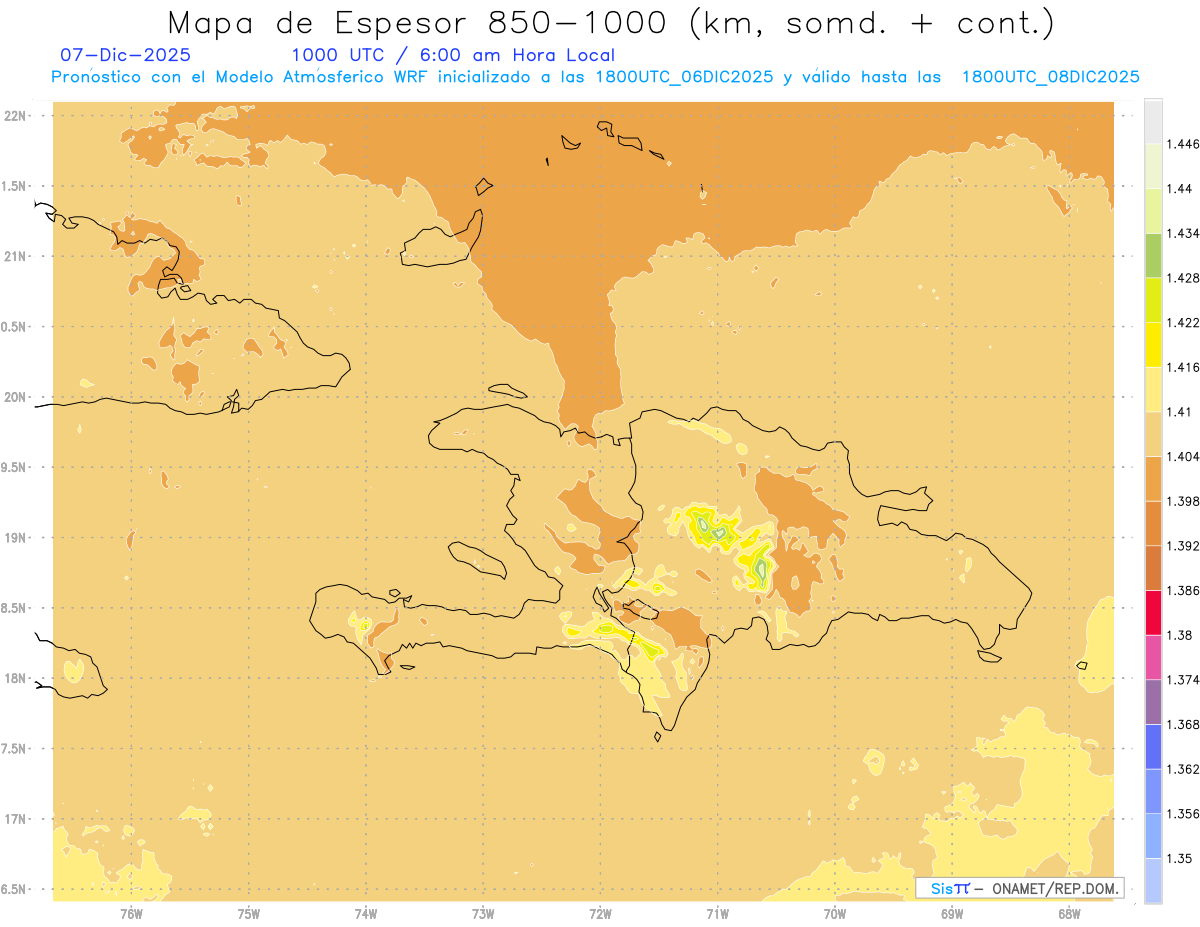
Task: Click the "1.404" colorbar value
Action: [x=1183, y=456]
